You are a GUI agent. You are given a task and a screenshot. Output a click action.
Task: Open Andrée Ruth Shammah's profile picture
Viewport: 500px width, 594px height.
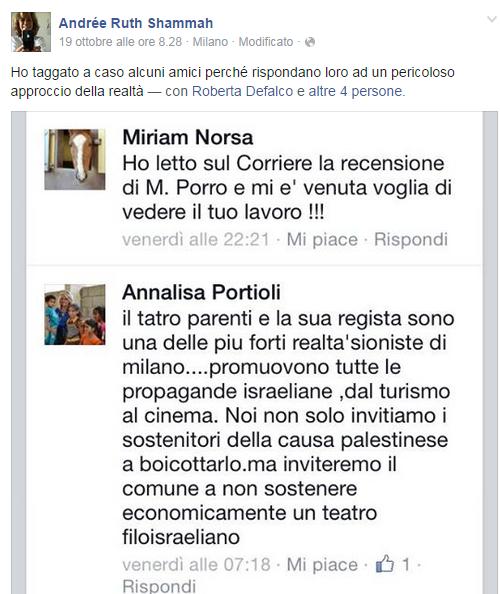(x=31, y=31)
